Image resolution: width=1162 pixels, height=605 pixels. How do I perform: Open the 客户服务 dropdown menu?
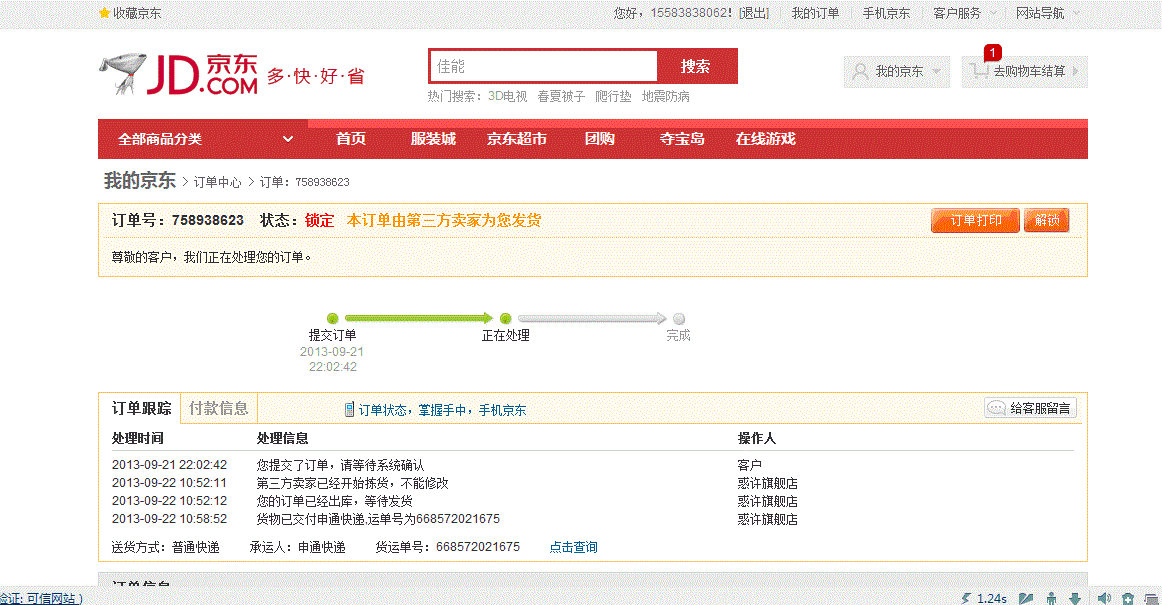click(x=955, y=13)
